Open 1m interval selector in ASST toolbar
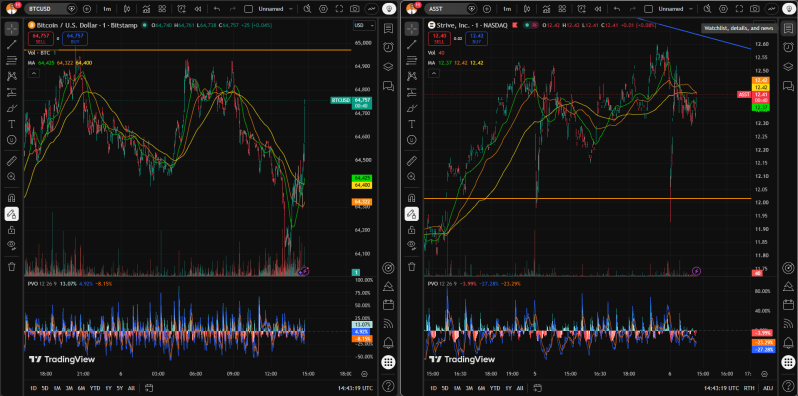Viewport: 798px width, 396px height. 506,9
